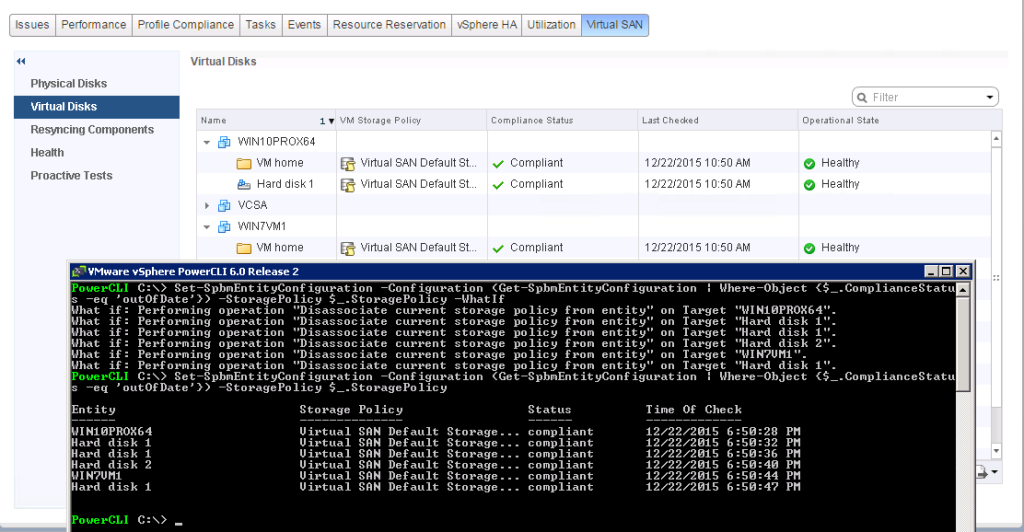Screen dimensions: 1024x532
Task: Collapse the WIN10PROX64 tree node
Action: (x=207, y=142)
